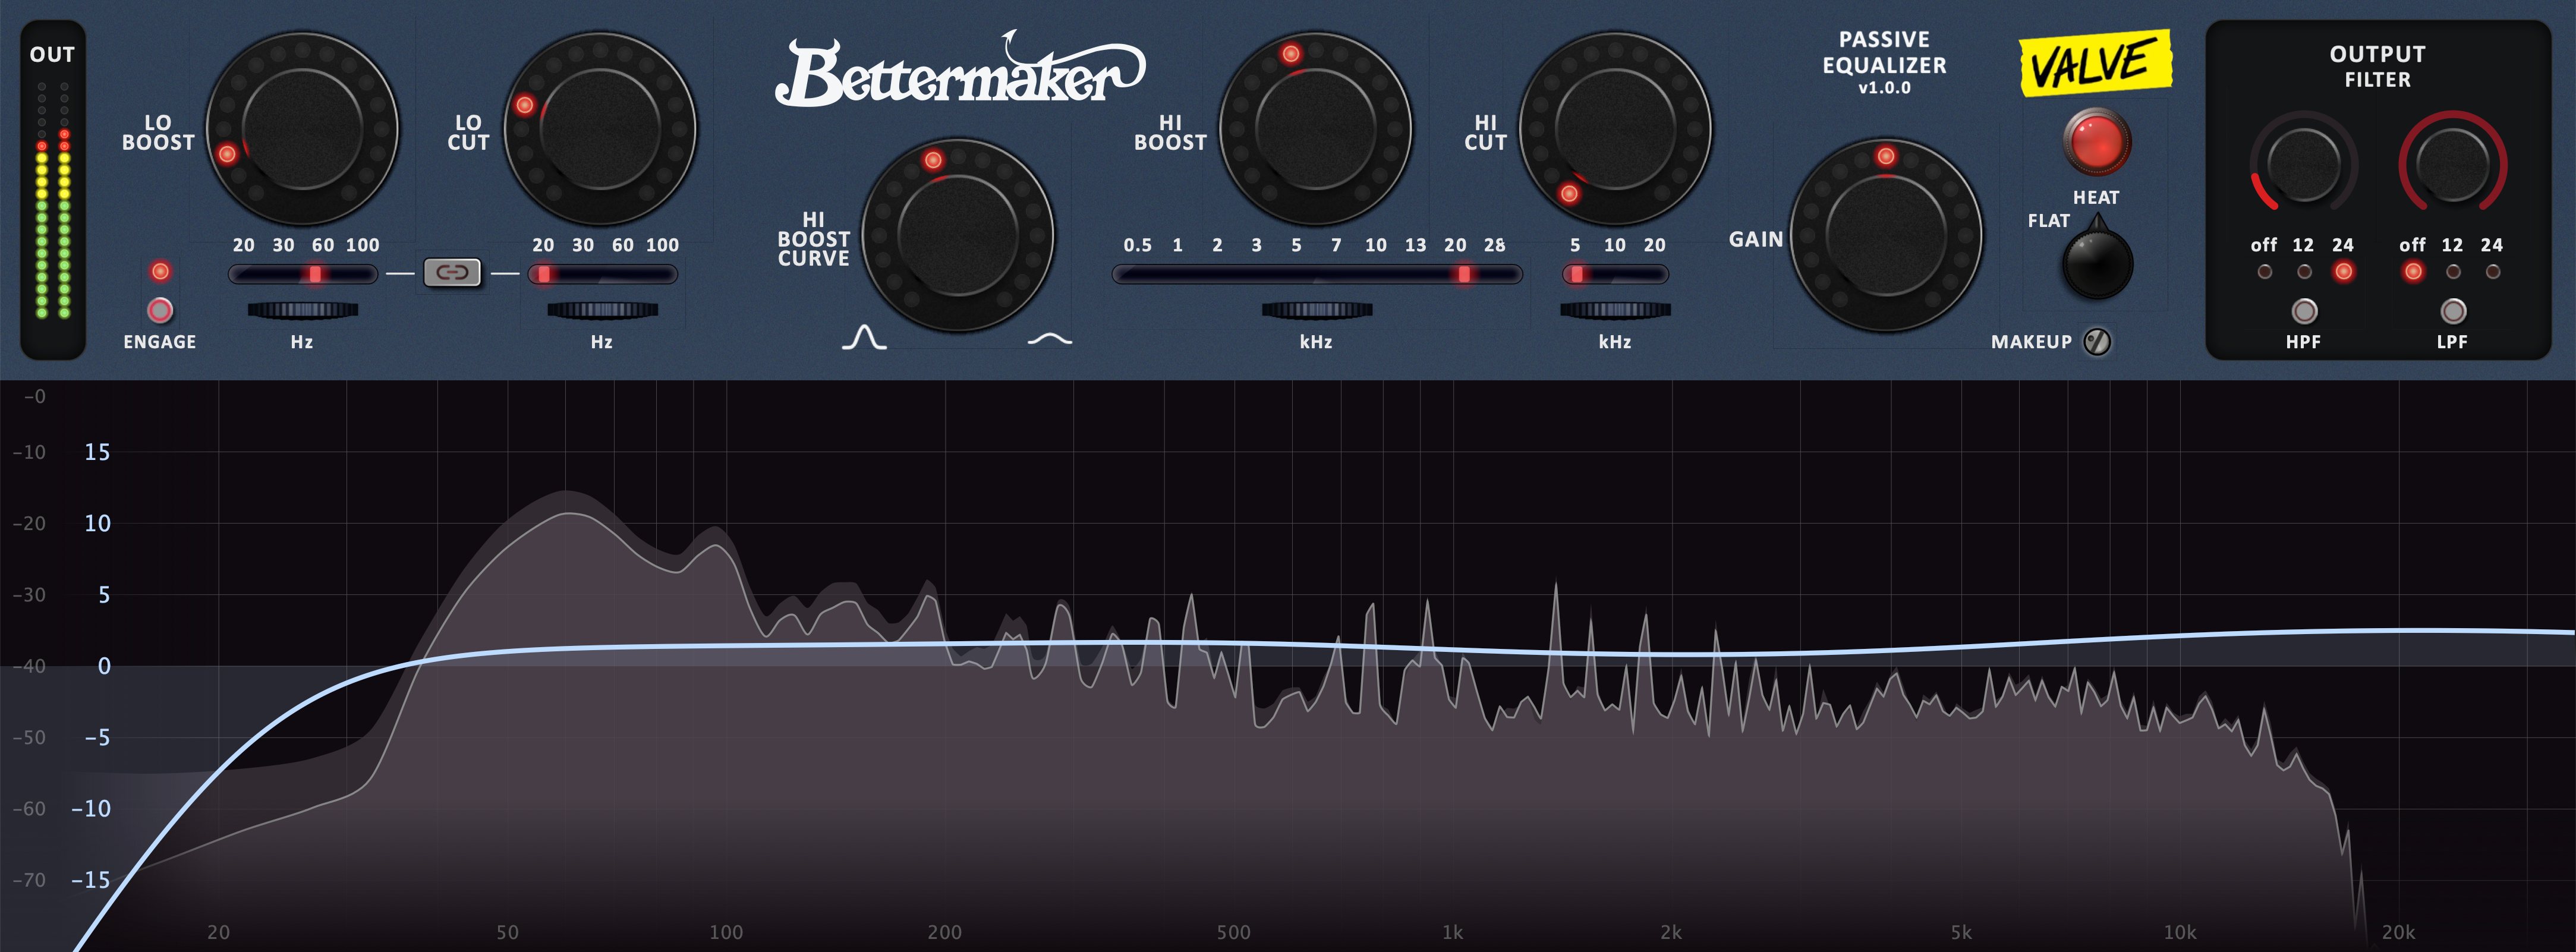Viewport: 2576px width, 952px height.
Task: Click the narrow bell curve icon
Action: (x=864, y=337)
